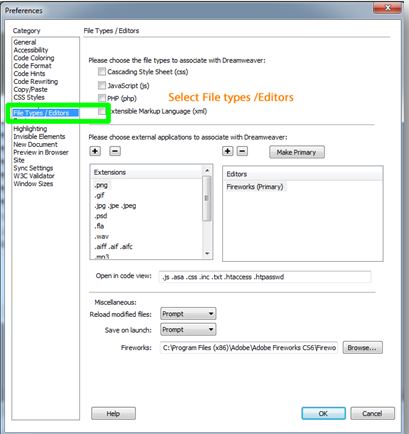
Task: Select .aiff .aif .aifc extension row
Action: pos(113,247)
